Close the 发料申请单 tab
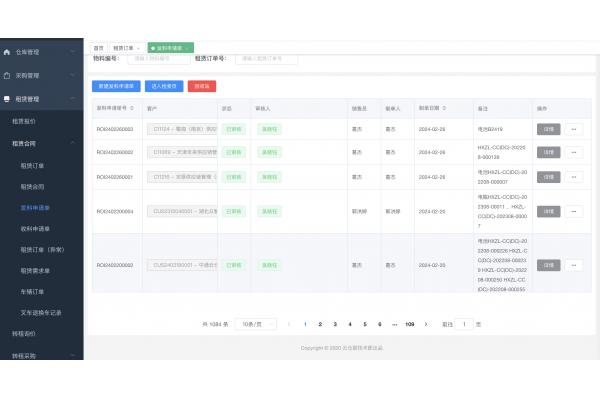Screen dimensions: 600x400 pyautogui.click(x=187, y=47)
